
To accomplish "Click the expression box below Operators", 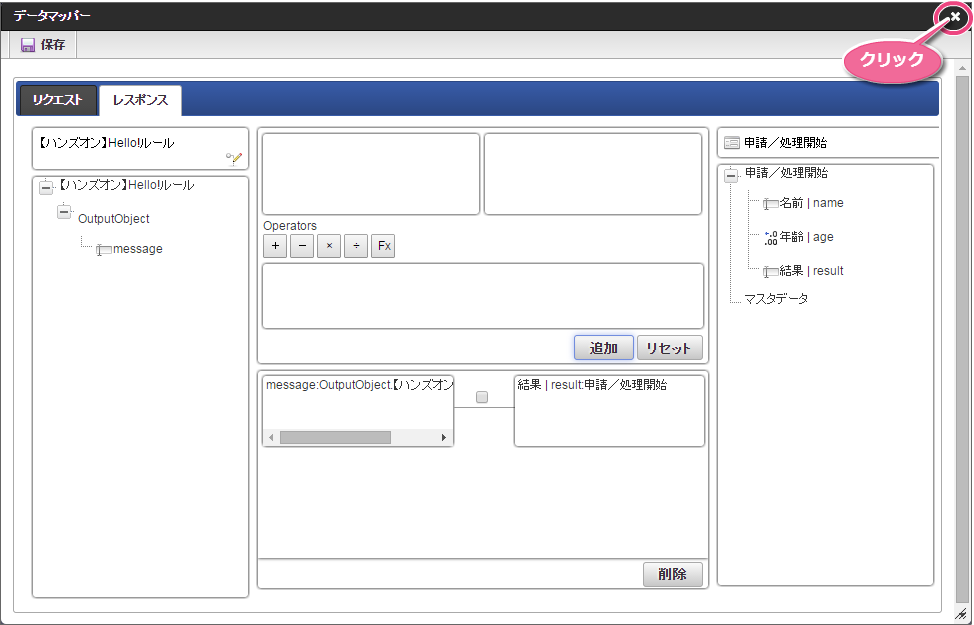I will click(x=483, y=296).
